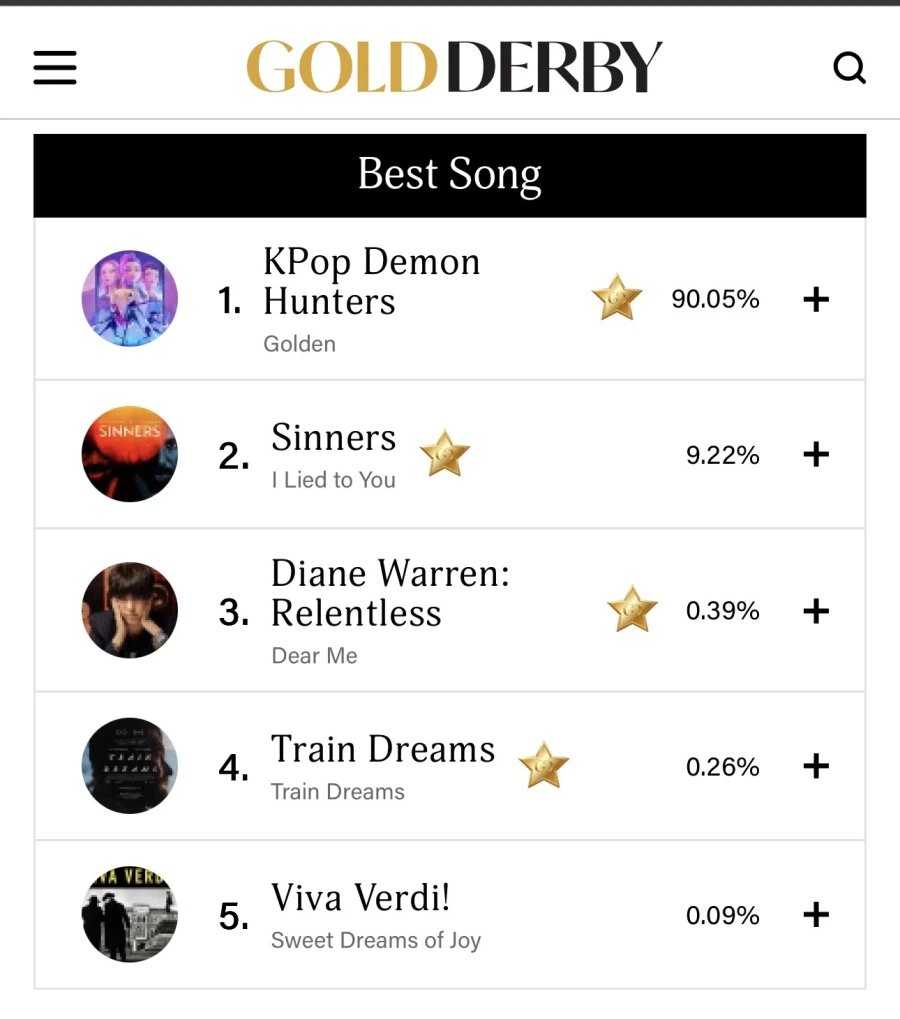This screenshot has height=1019, width=900.
Task: Click the search magnifier icon
Action: click(x=849, y=68)
